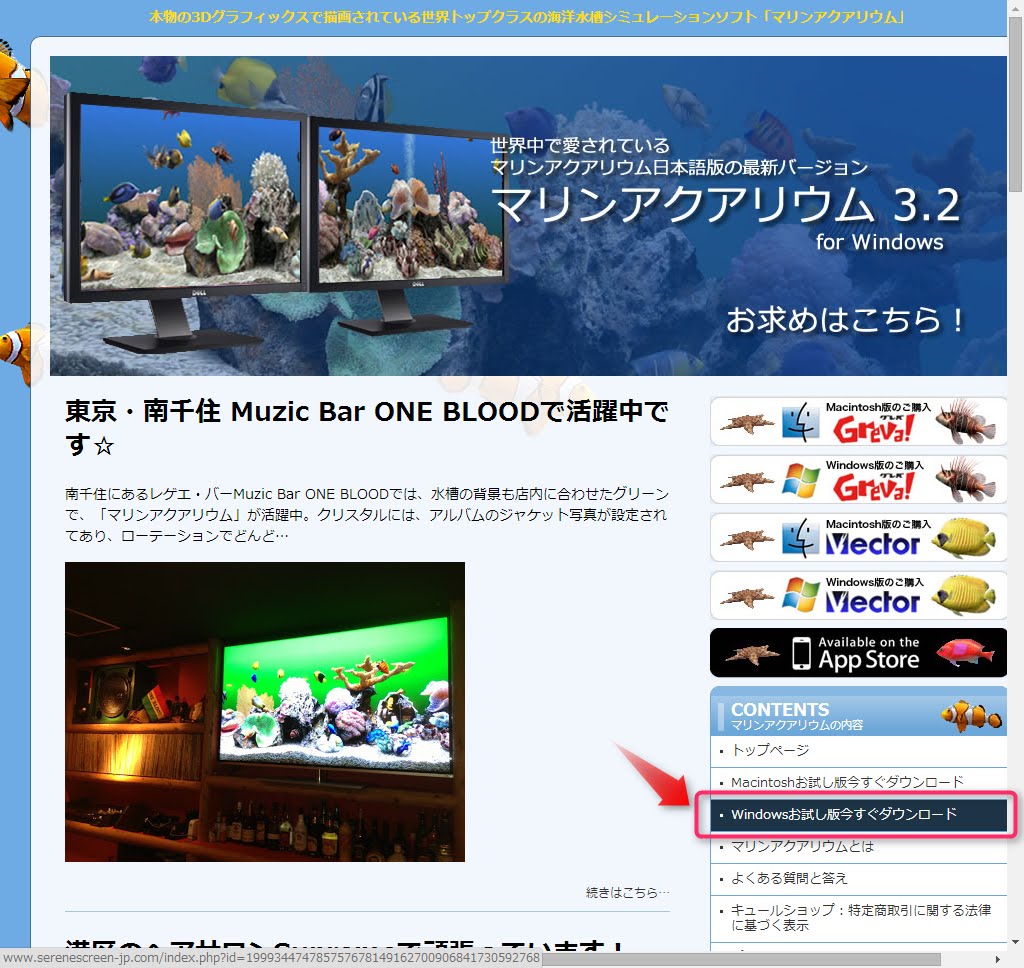Select Windowsお試し版今すぐダウンロード menu entry
This screenshot has height=968, width=1024.
858,815
